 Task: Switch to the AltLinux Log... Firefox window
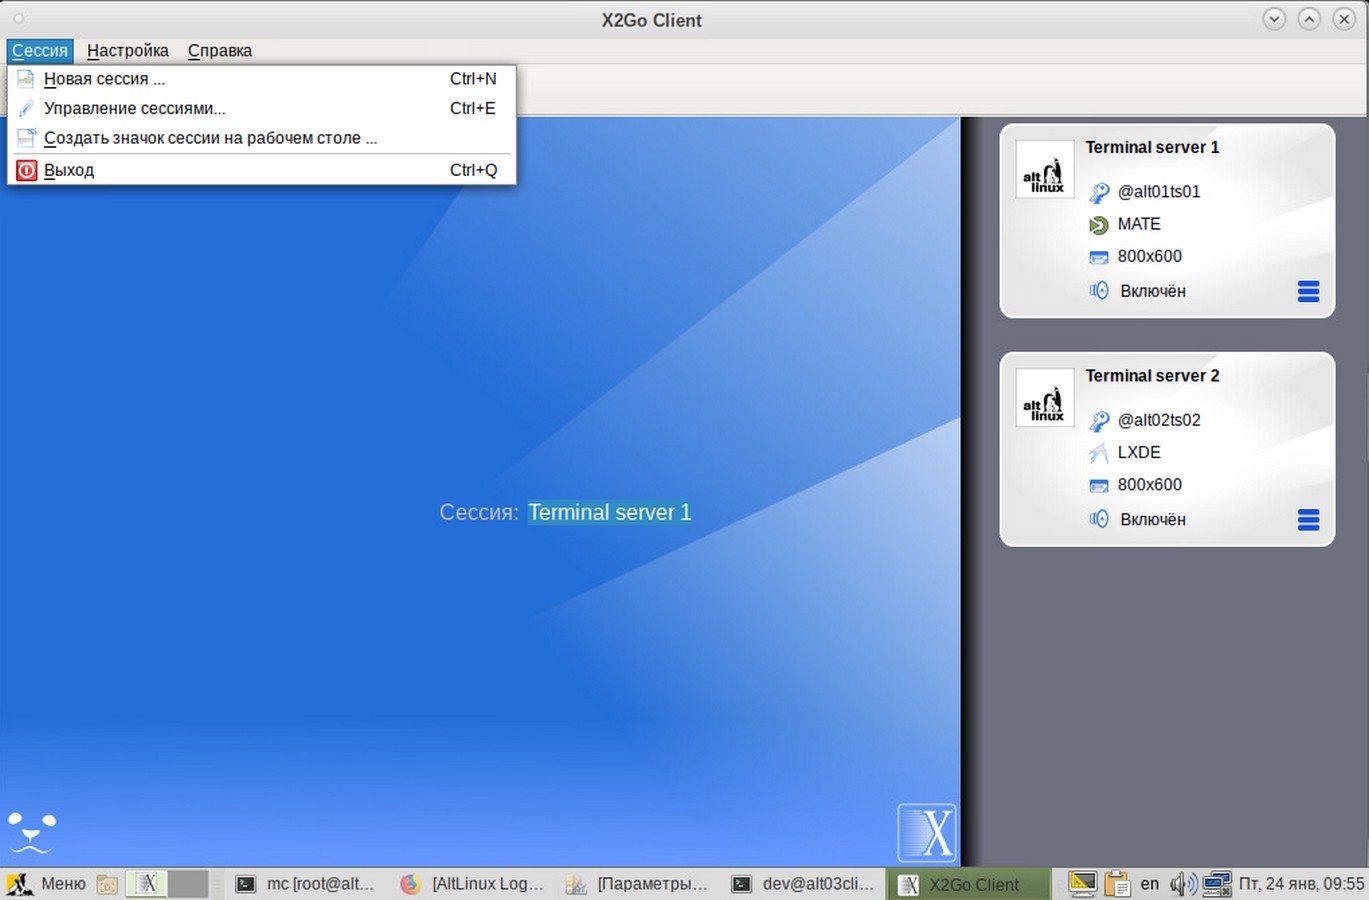coord(472,884)
